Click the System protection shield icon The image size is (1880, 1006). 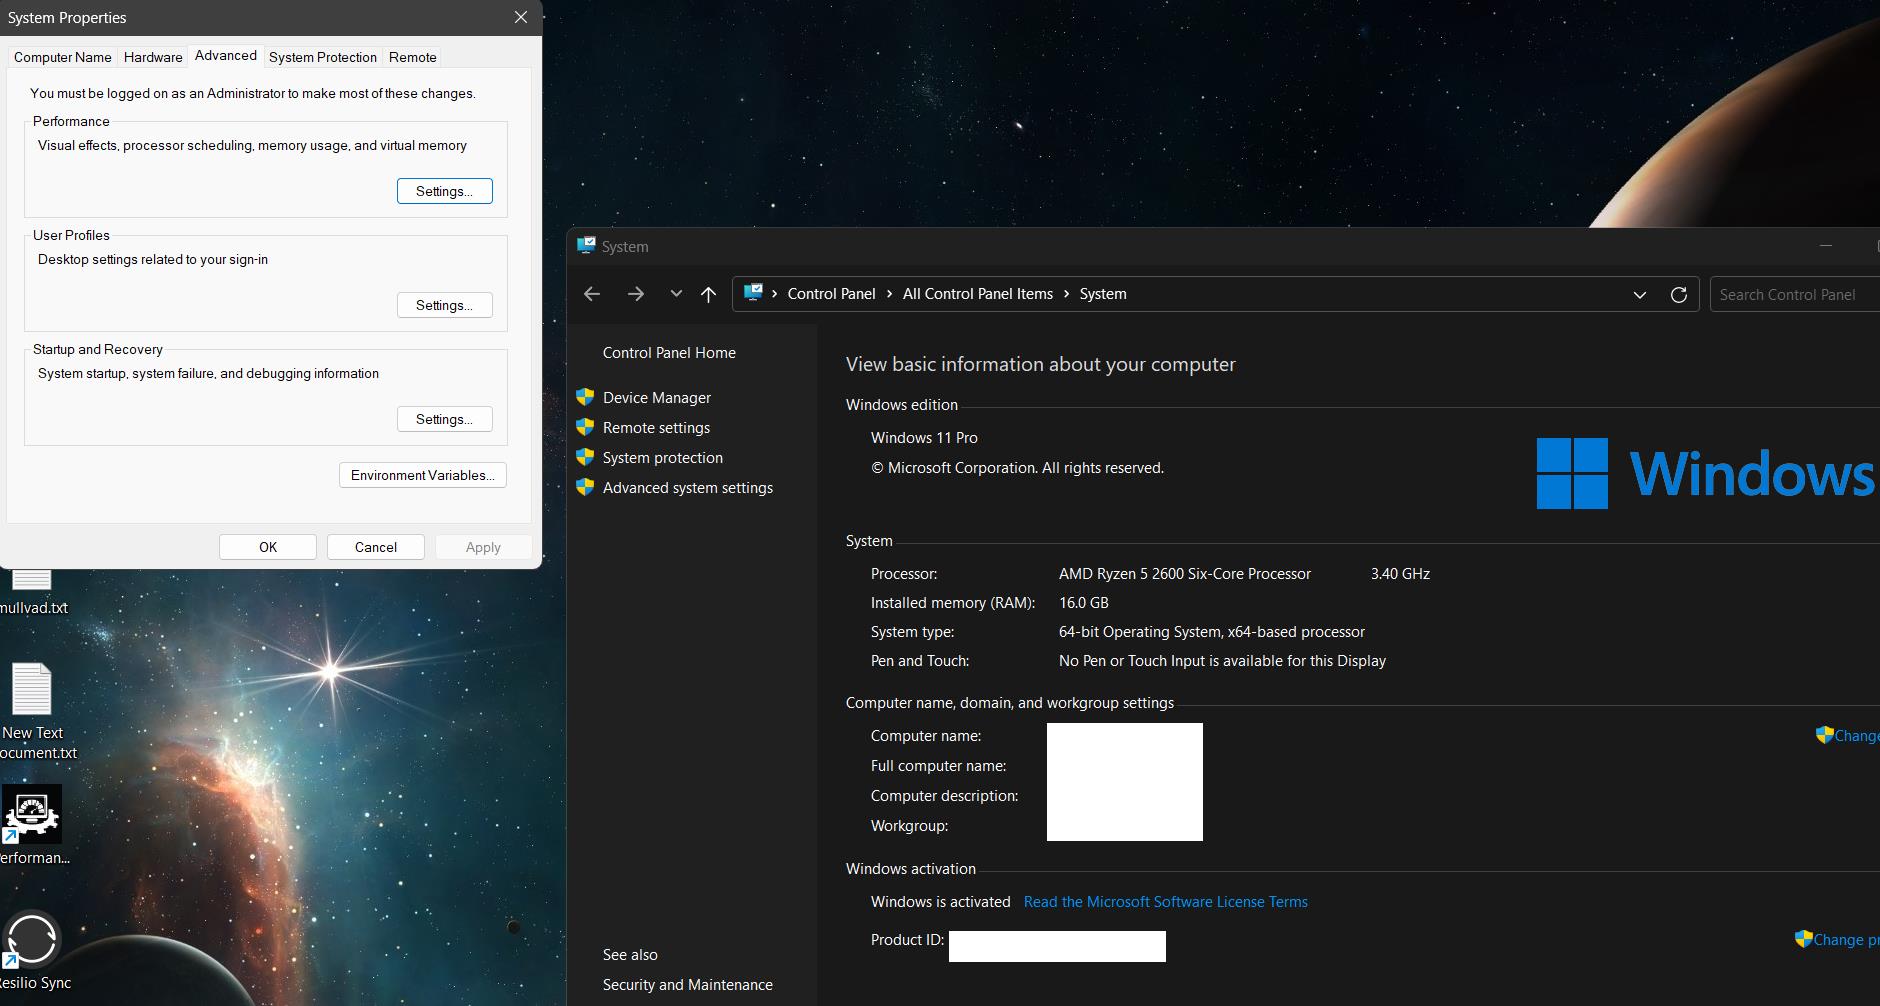tap(585, 457)
